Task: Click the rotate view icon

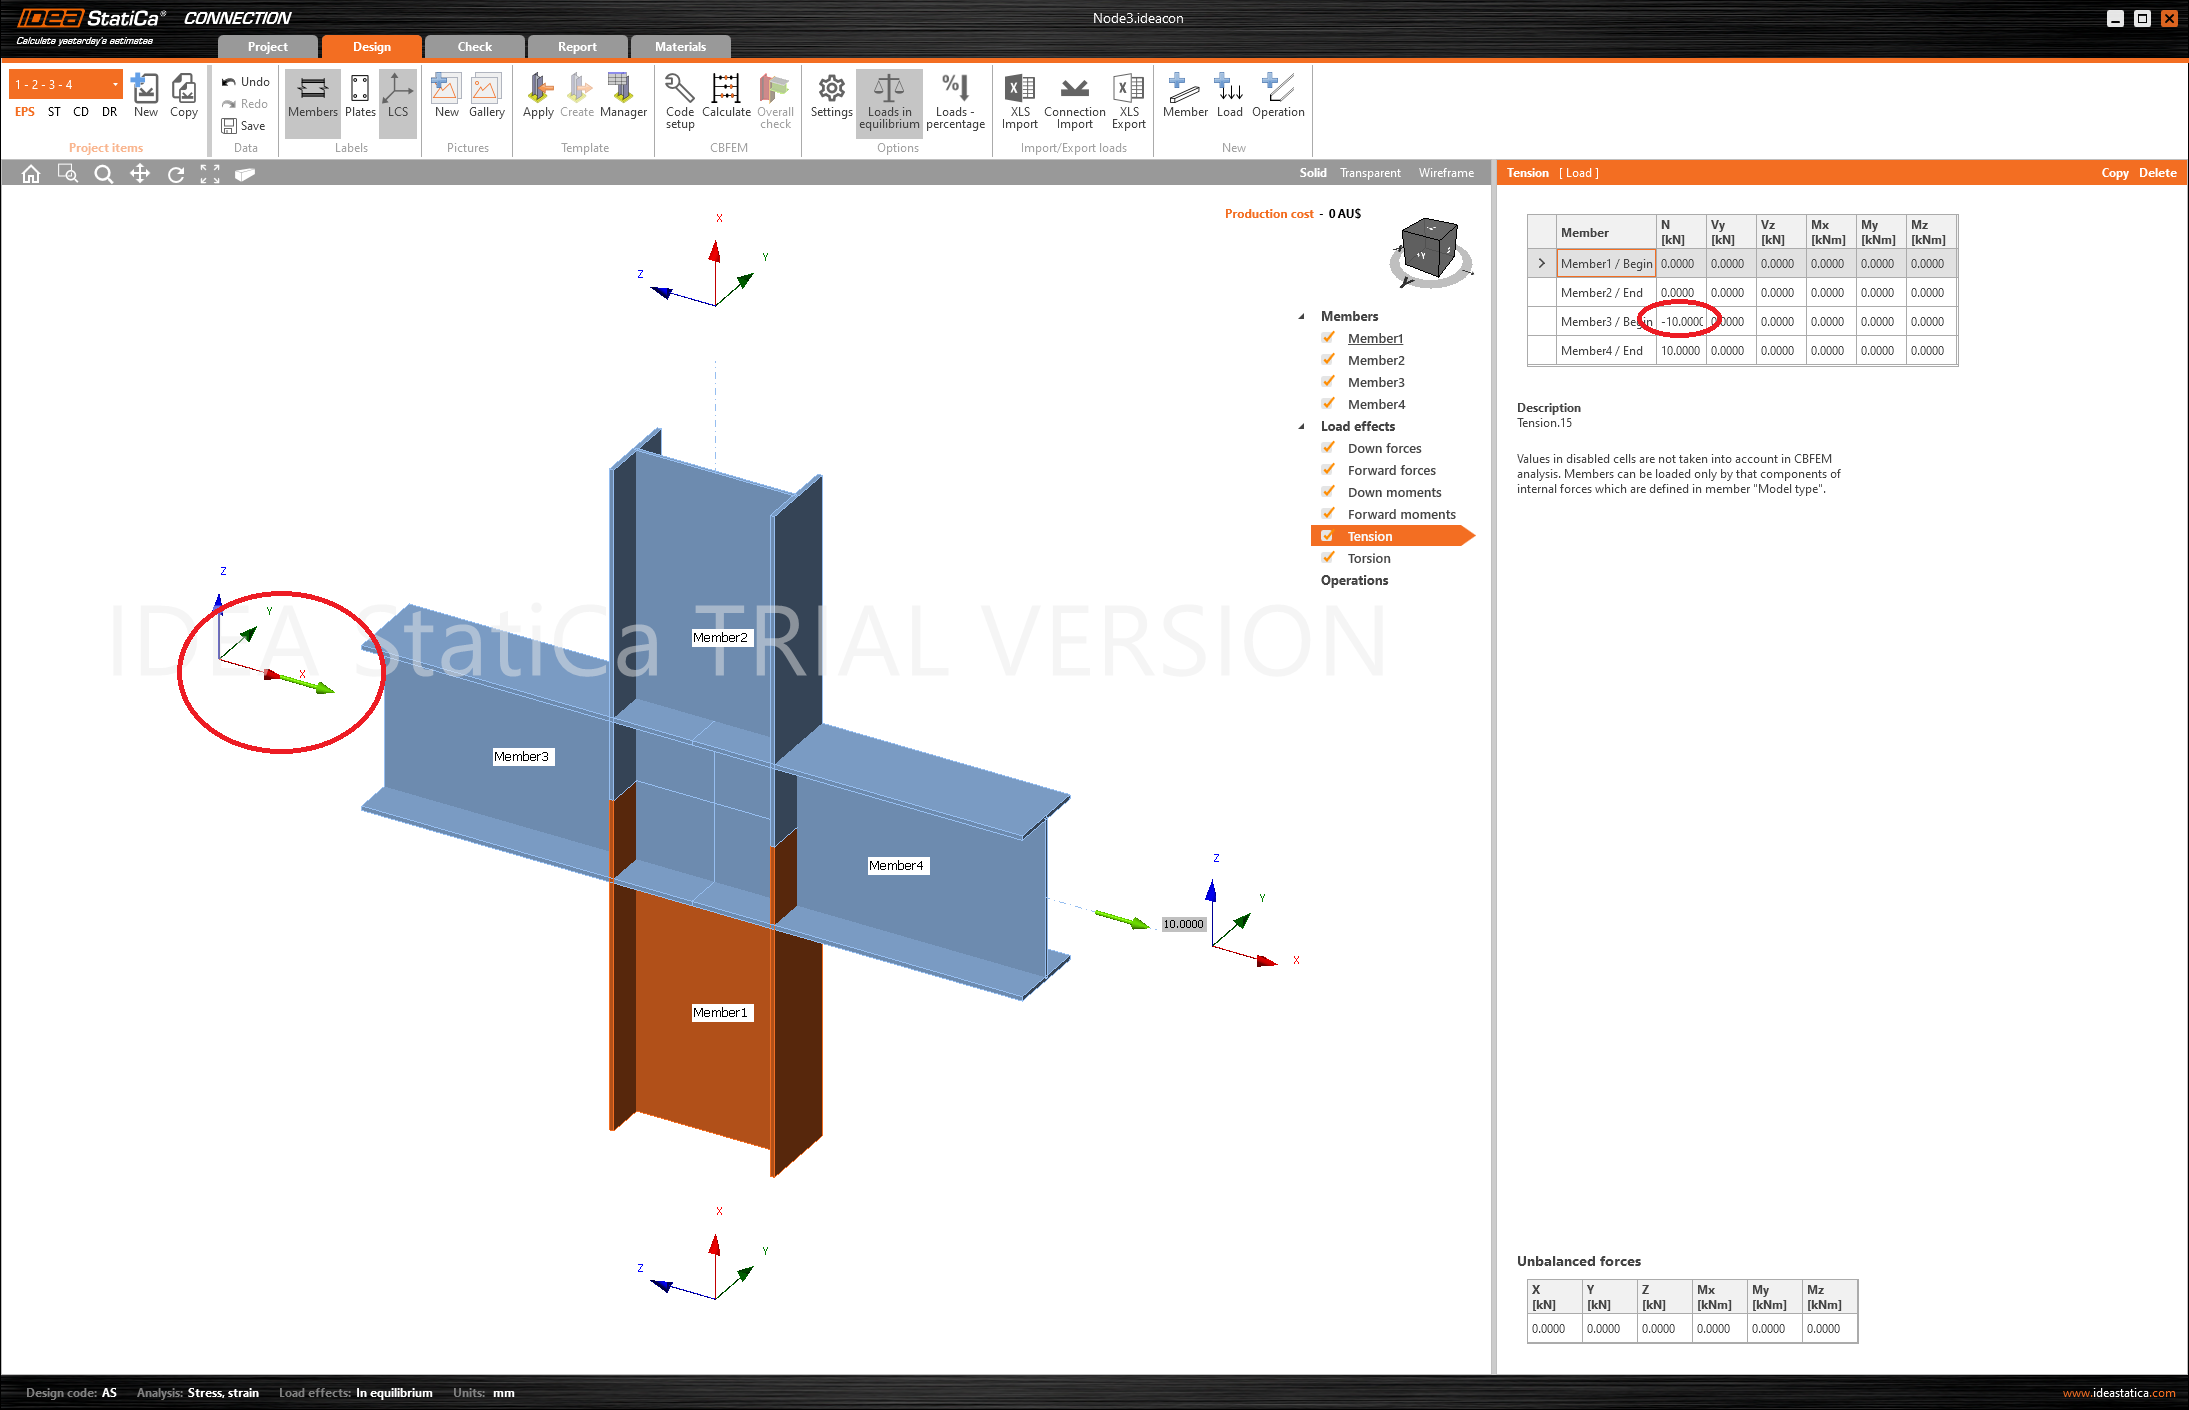Action: (176, 174)
